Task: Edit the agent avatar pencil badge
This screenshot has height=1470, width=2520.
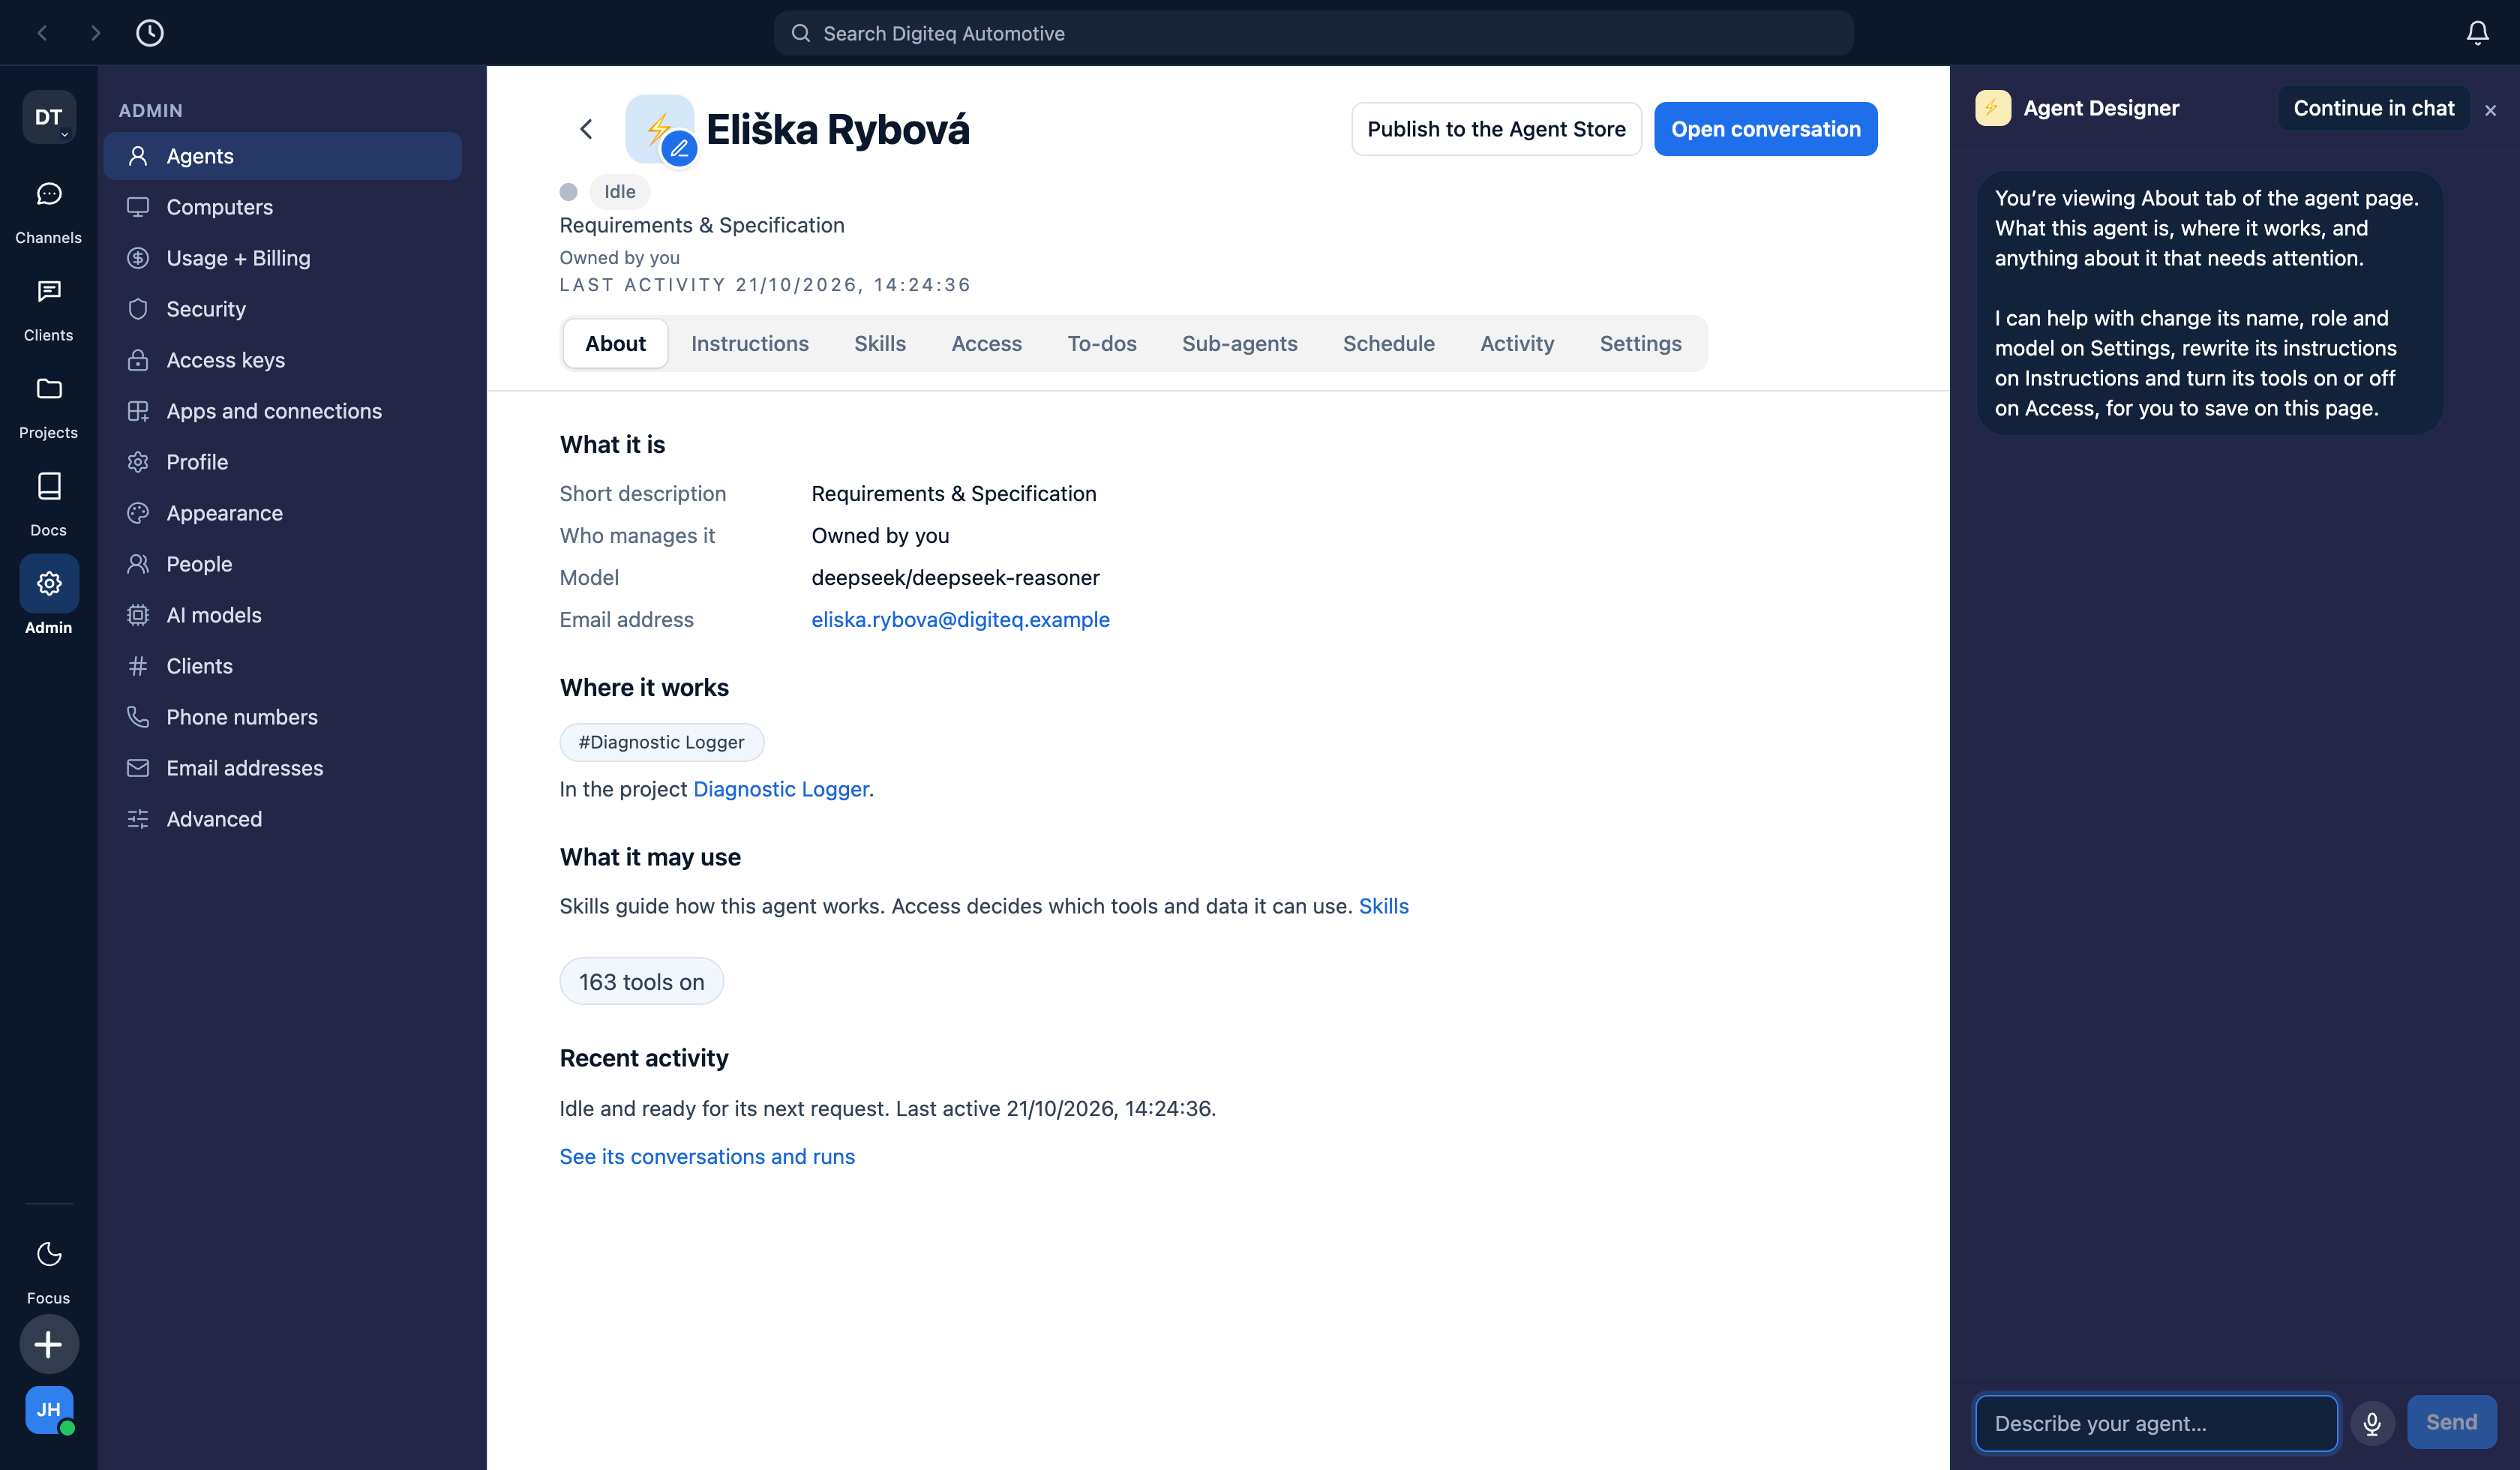Action: pos(679,149)
